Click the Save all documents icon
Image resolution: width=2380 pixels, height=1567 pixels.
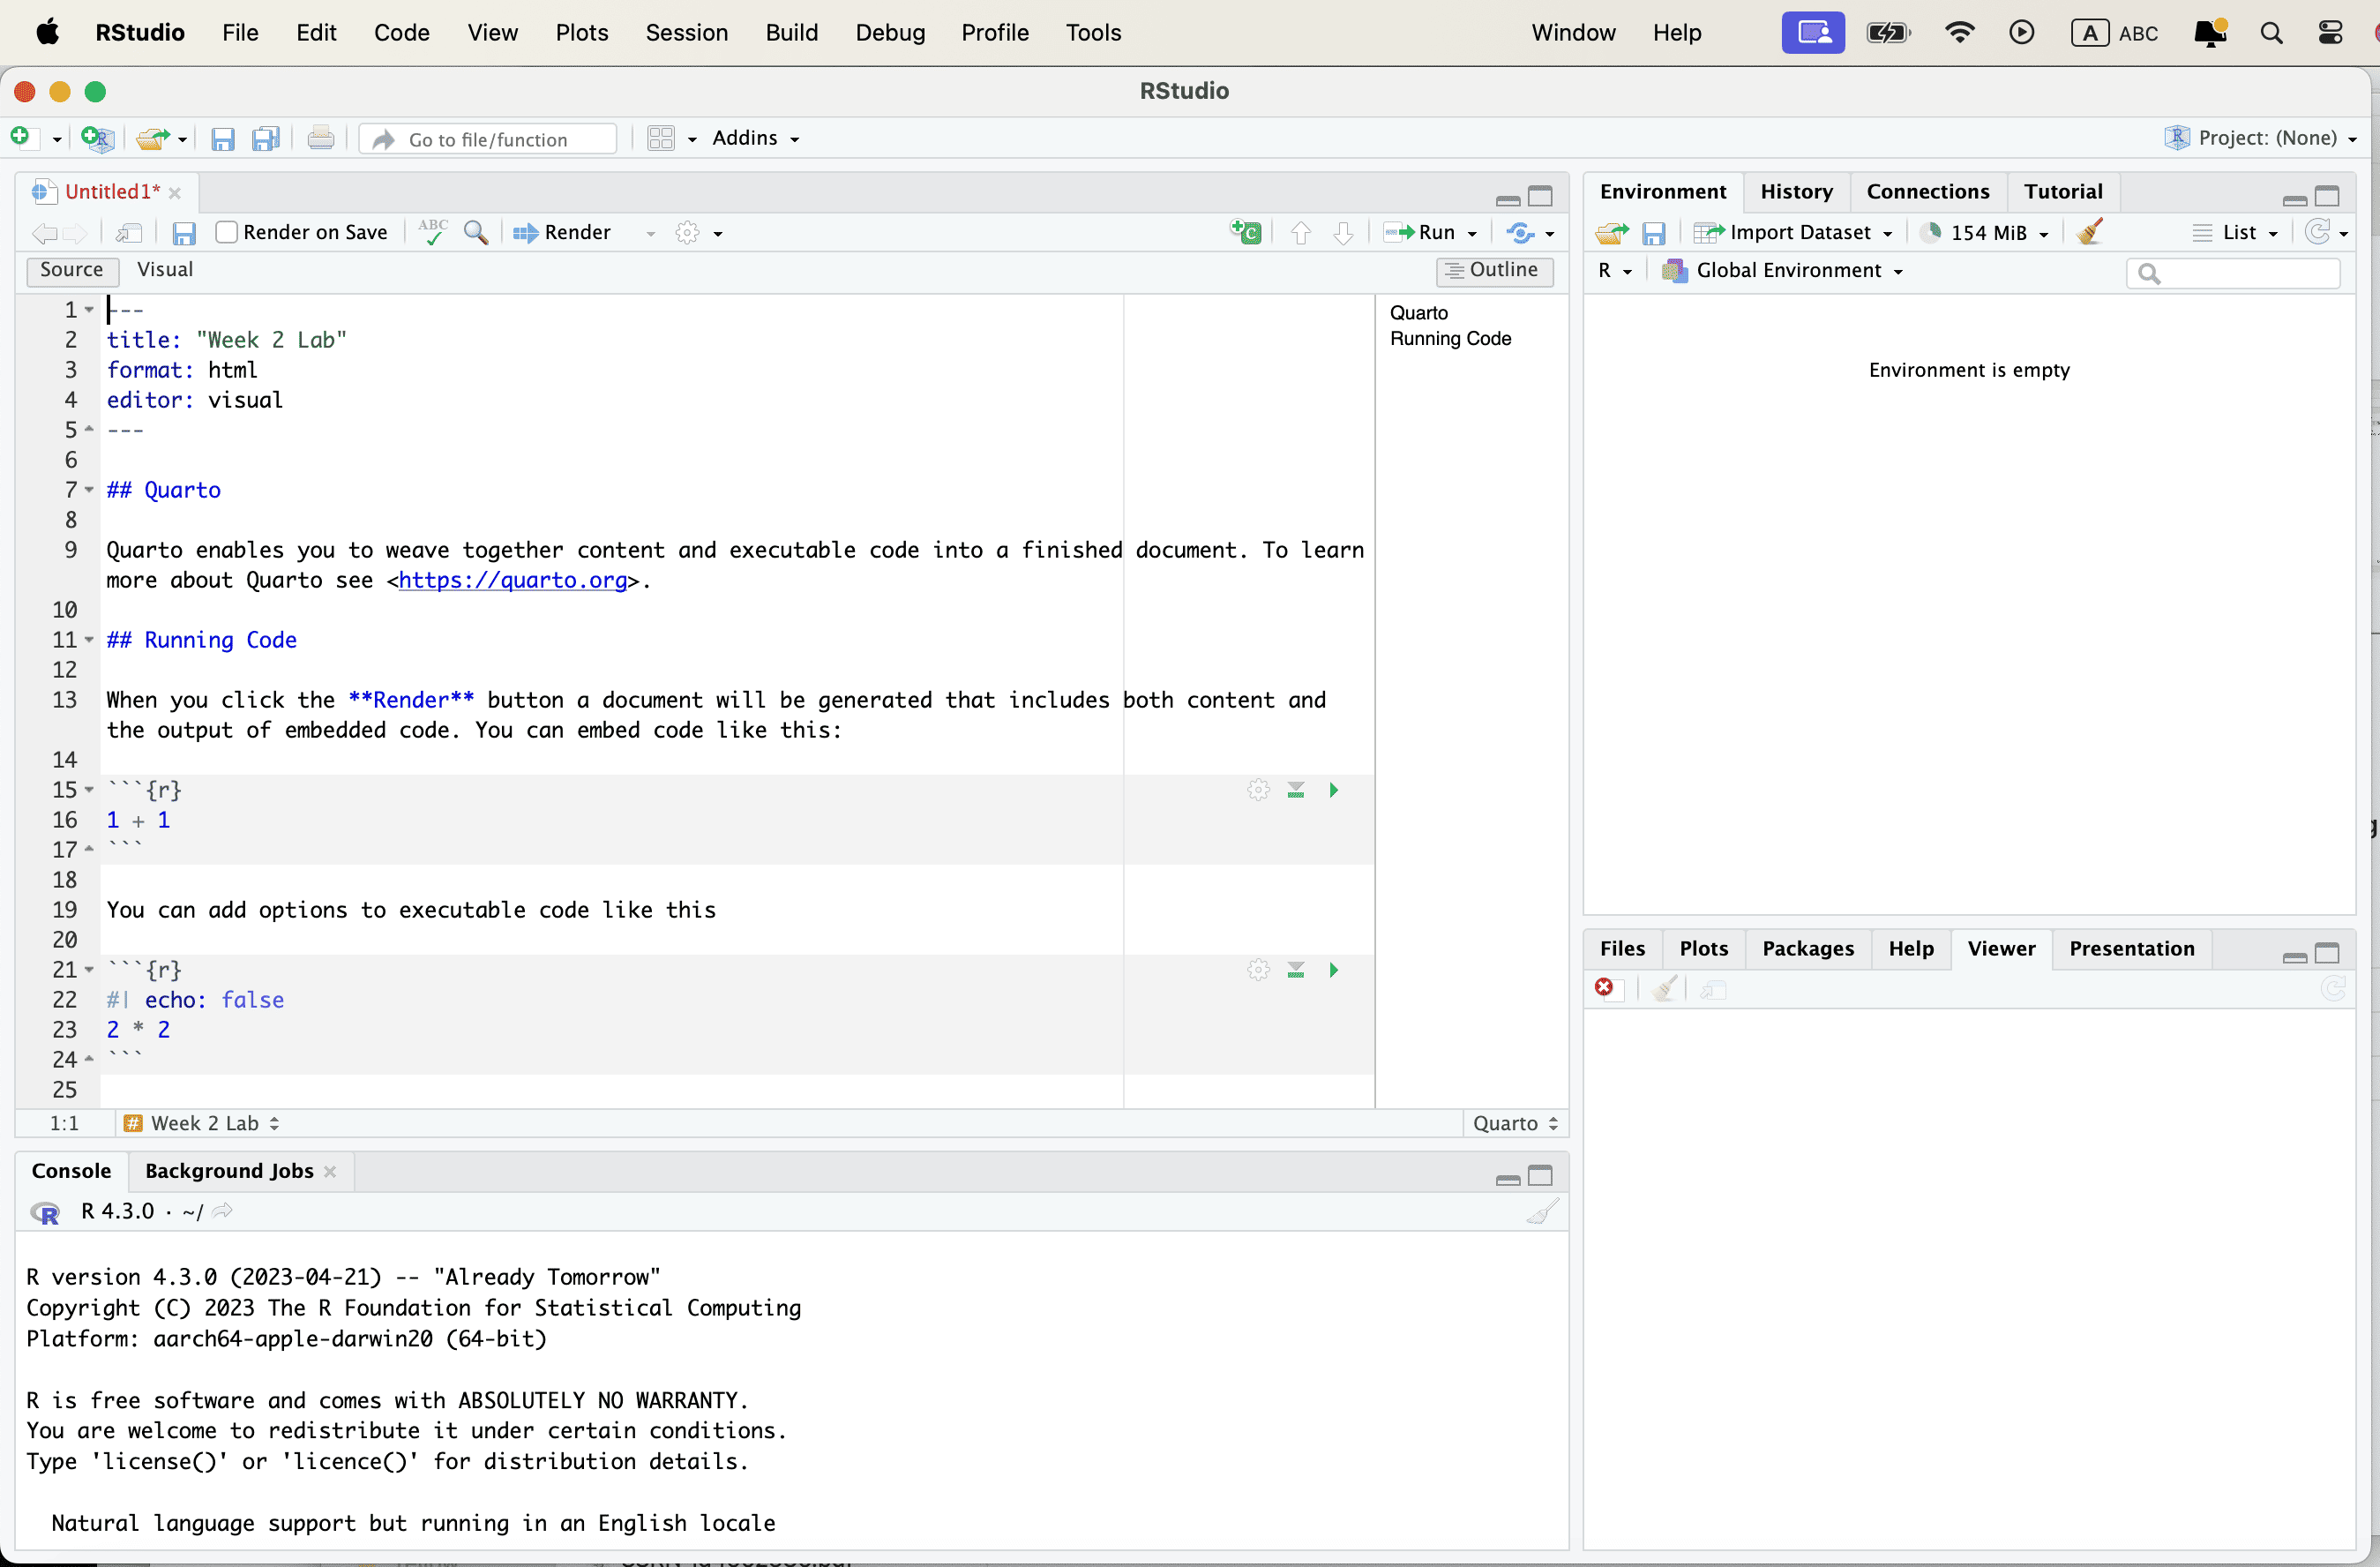265,139
